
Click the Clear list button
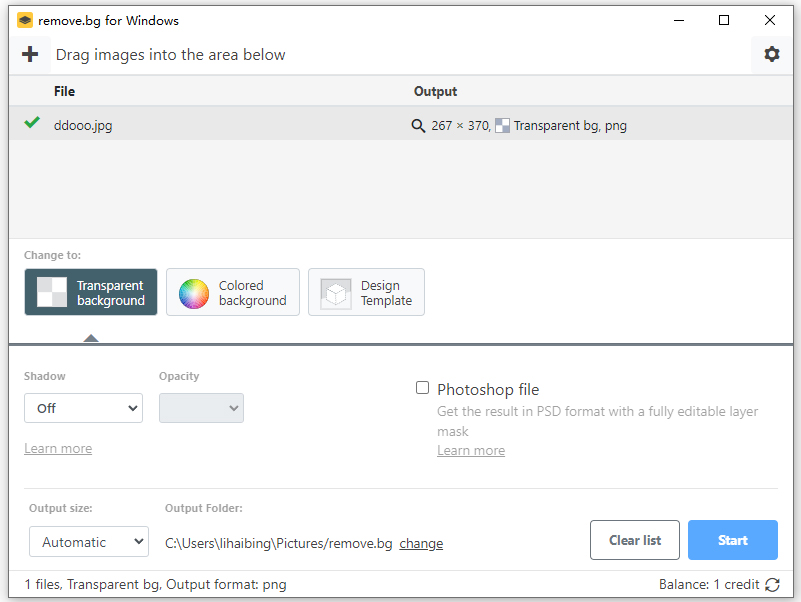(634, 540)
